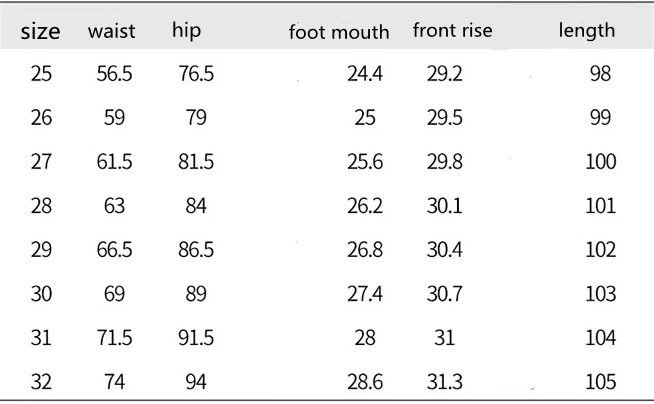The width and height of the screenshot is (654, 404).
Task: Click the 'size' column header
Action: tap(40, 31)
